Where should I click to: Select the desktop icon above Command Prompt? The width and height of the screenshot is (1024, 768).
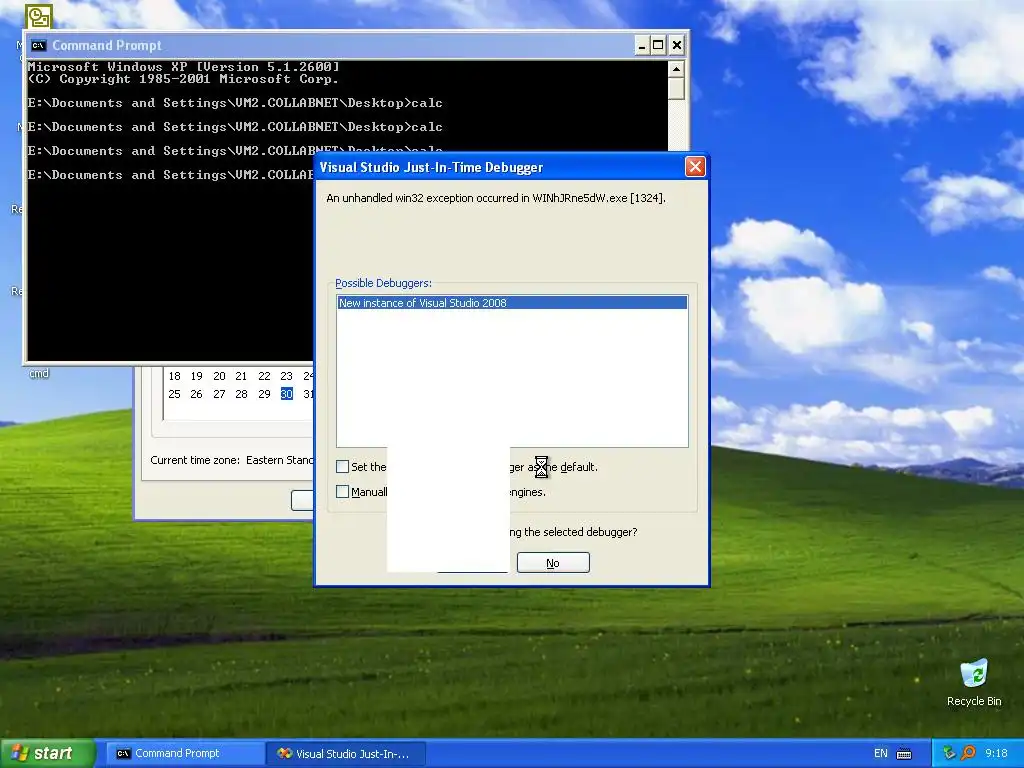(x=39, y=16)
